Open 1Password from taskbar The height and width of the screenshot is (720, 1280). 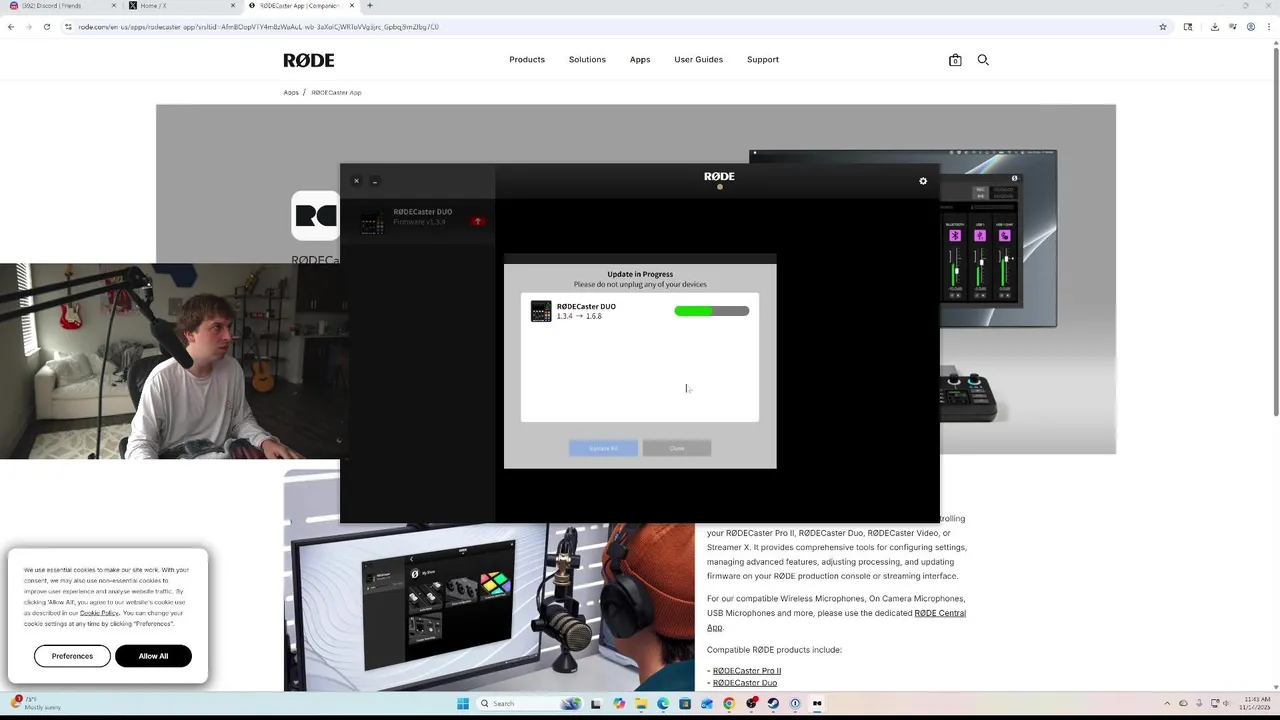(x=795, y=703)
